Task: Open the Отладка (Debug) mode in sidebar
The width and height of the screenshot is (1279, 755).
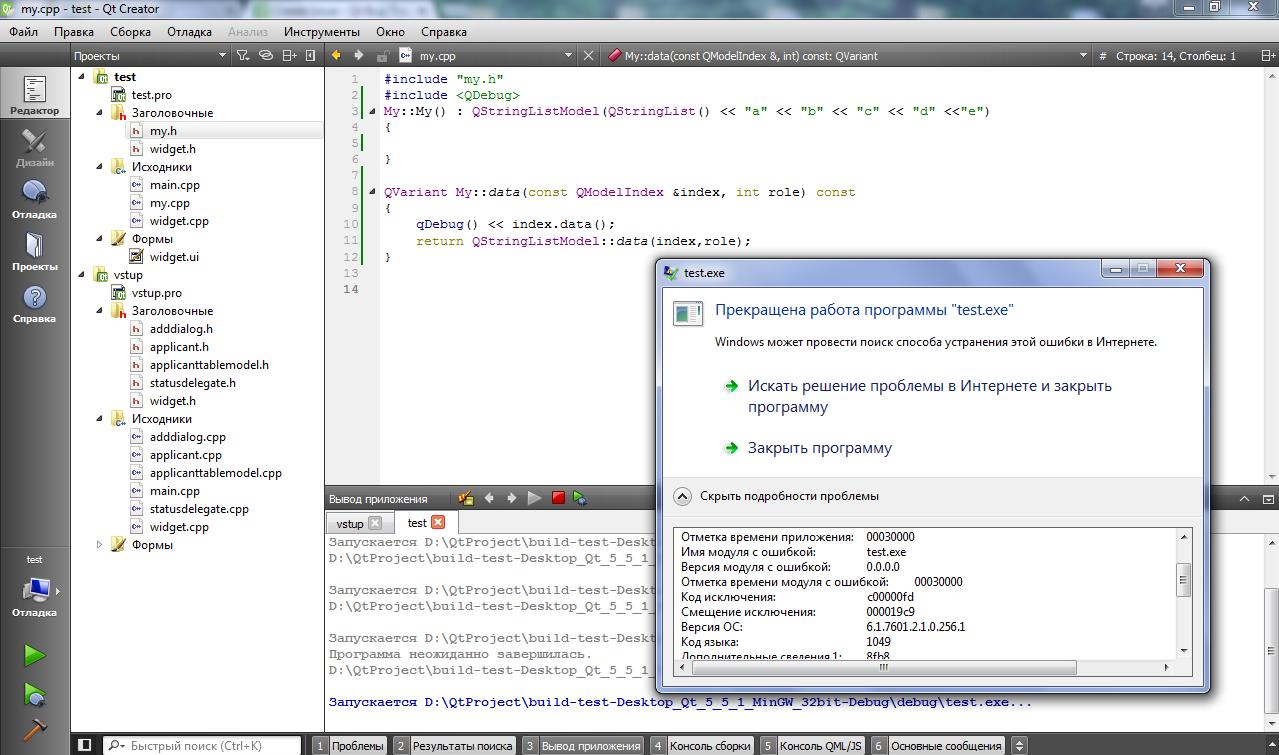Action: click(x=35, y=199)
